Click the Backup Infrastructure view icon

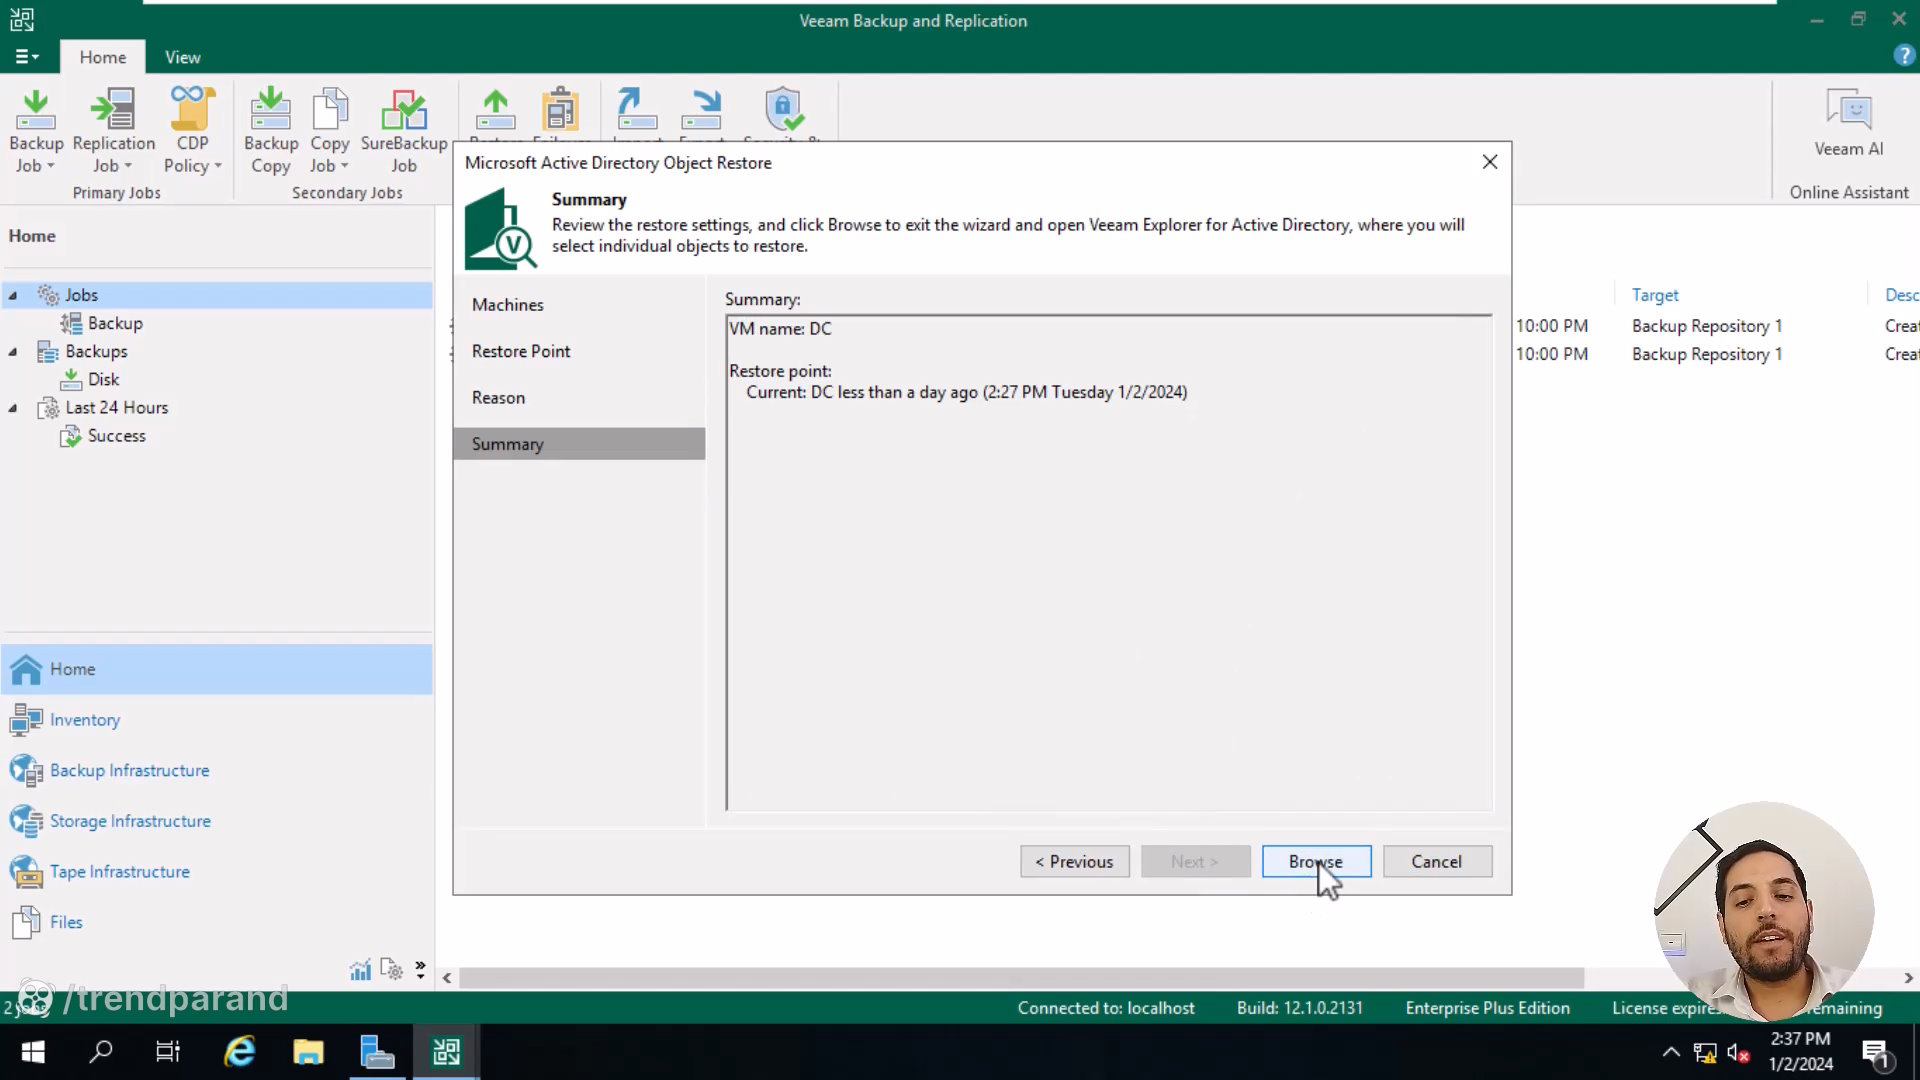tap(26, 770)
